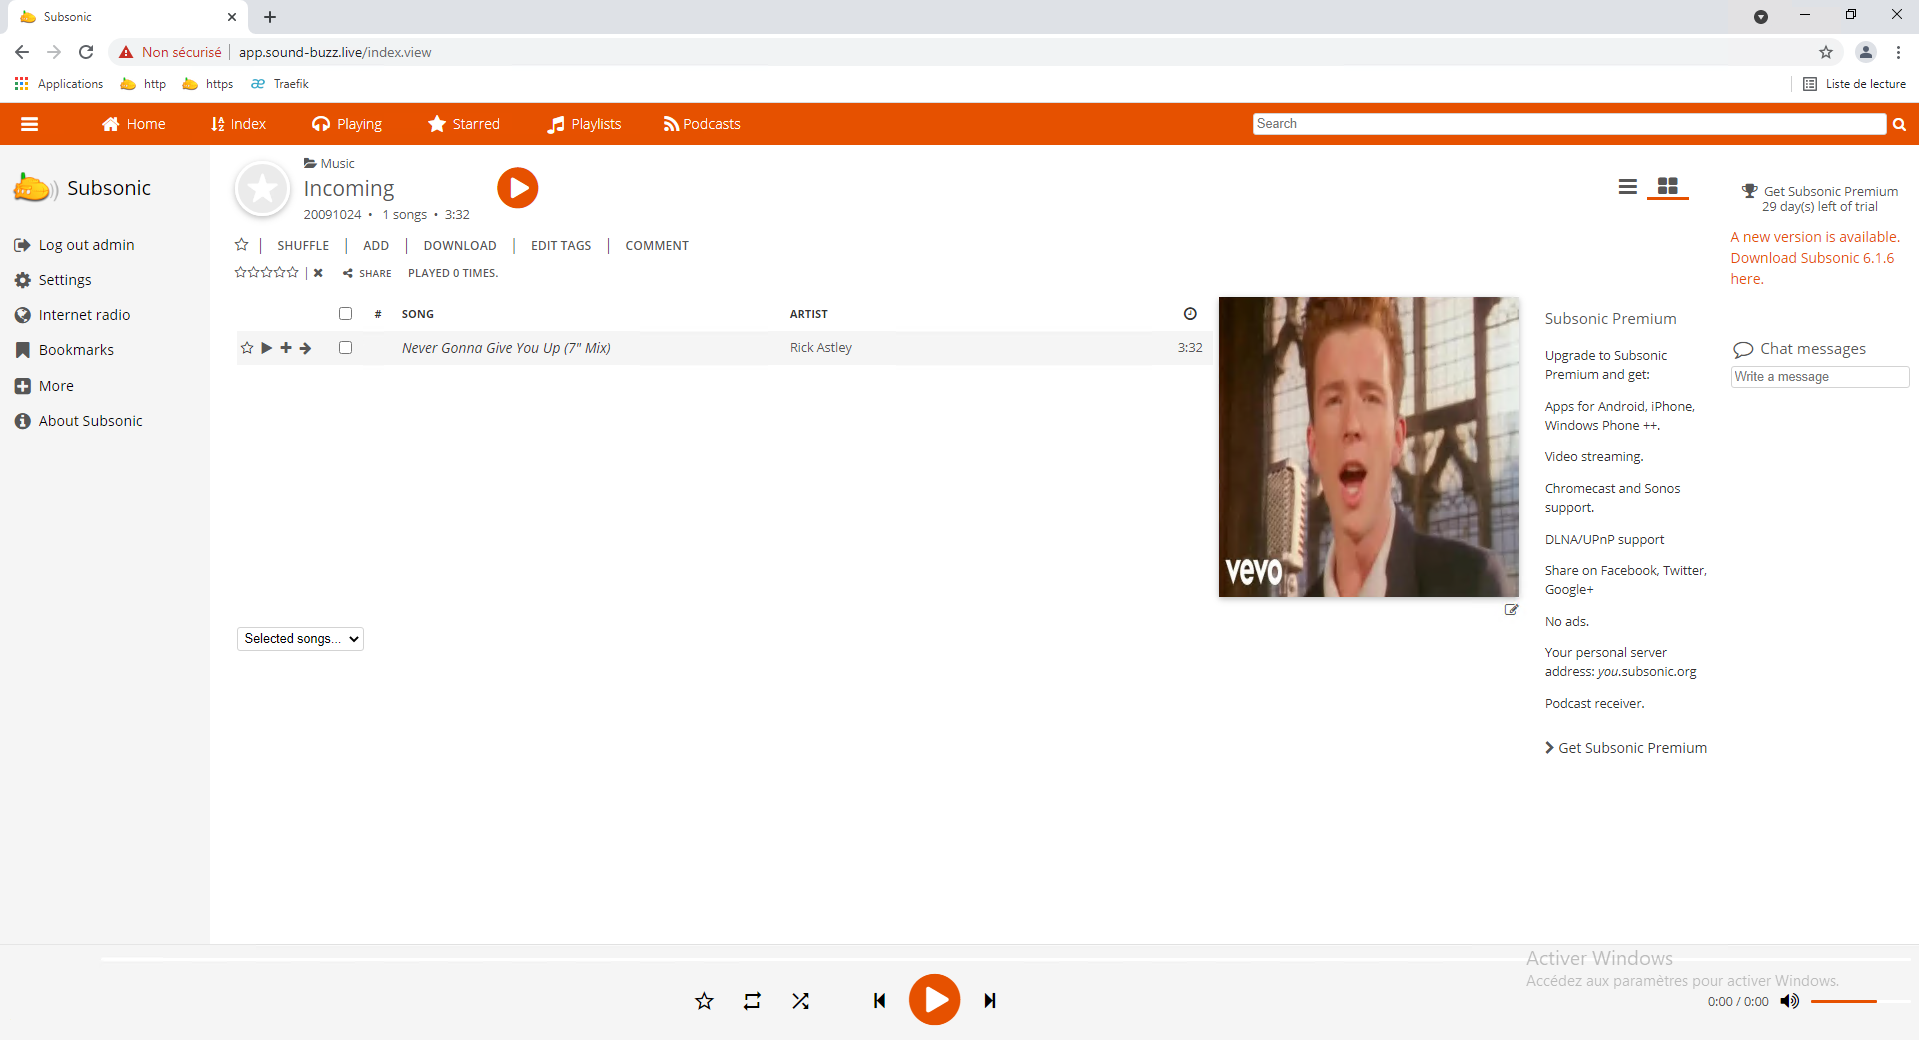1919x1040 pixels.
Task: Toggle shuffle in player bar
Action: tap(800, 1001)
